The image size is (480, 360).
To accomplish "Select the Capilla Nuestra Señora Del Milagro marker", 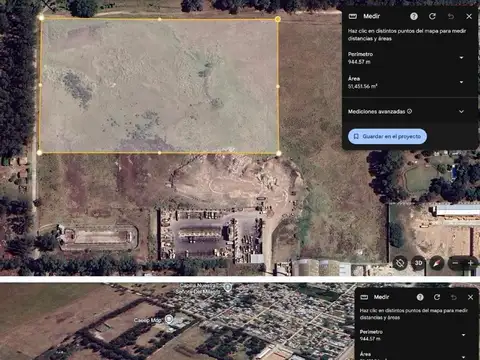I will pos(228,287).
